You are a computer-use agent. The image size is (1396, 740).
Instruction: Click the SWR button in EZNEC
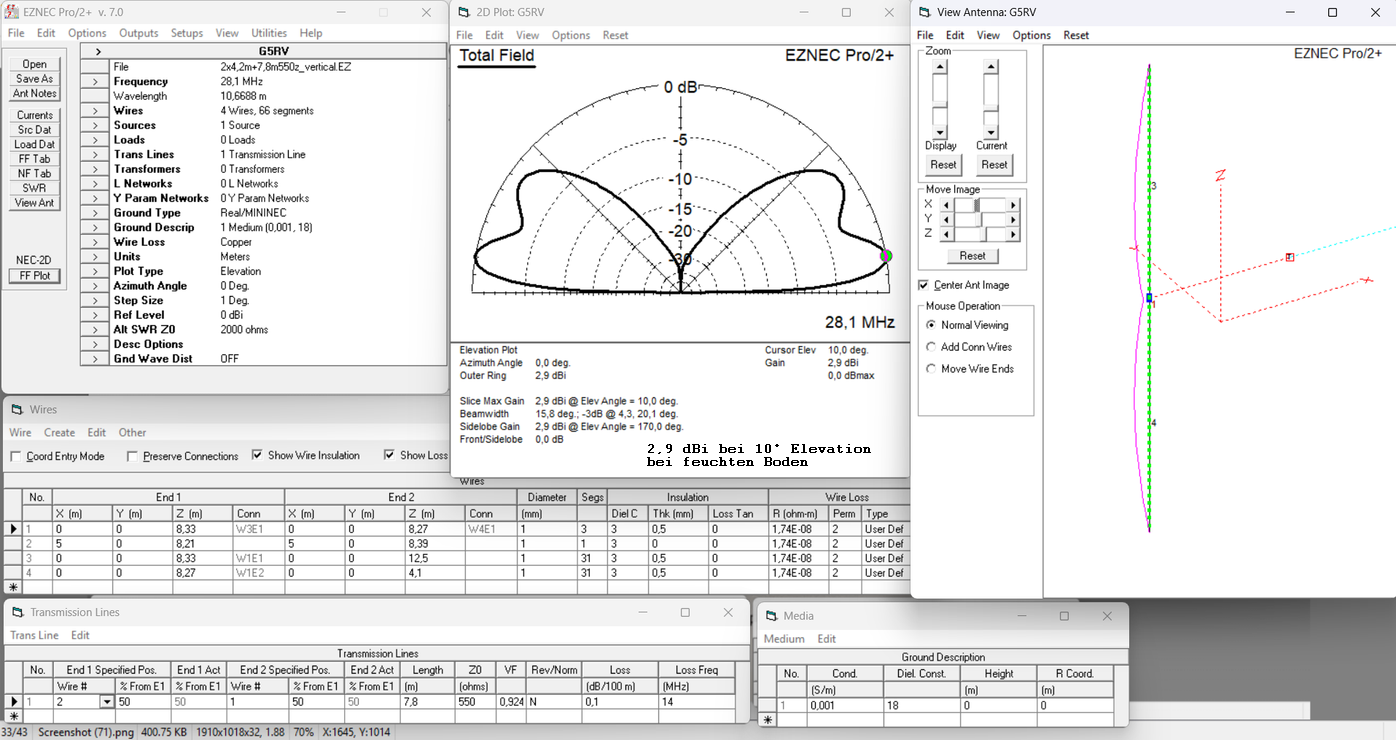pyautogui.click(x=35, y=188)
